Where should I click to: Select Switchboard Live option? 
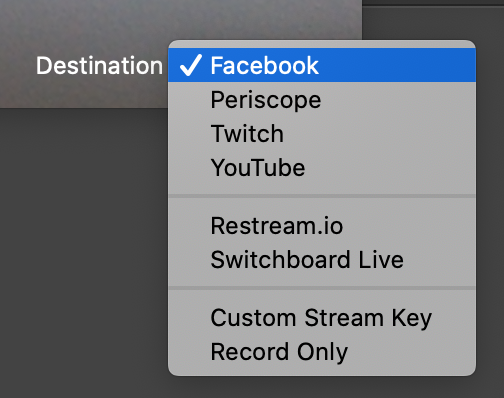click(322, 260)
